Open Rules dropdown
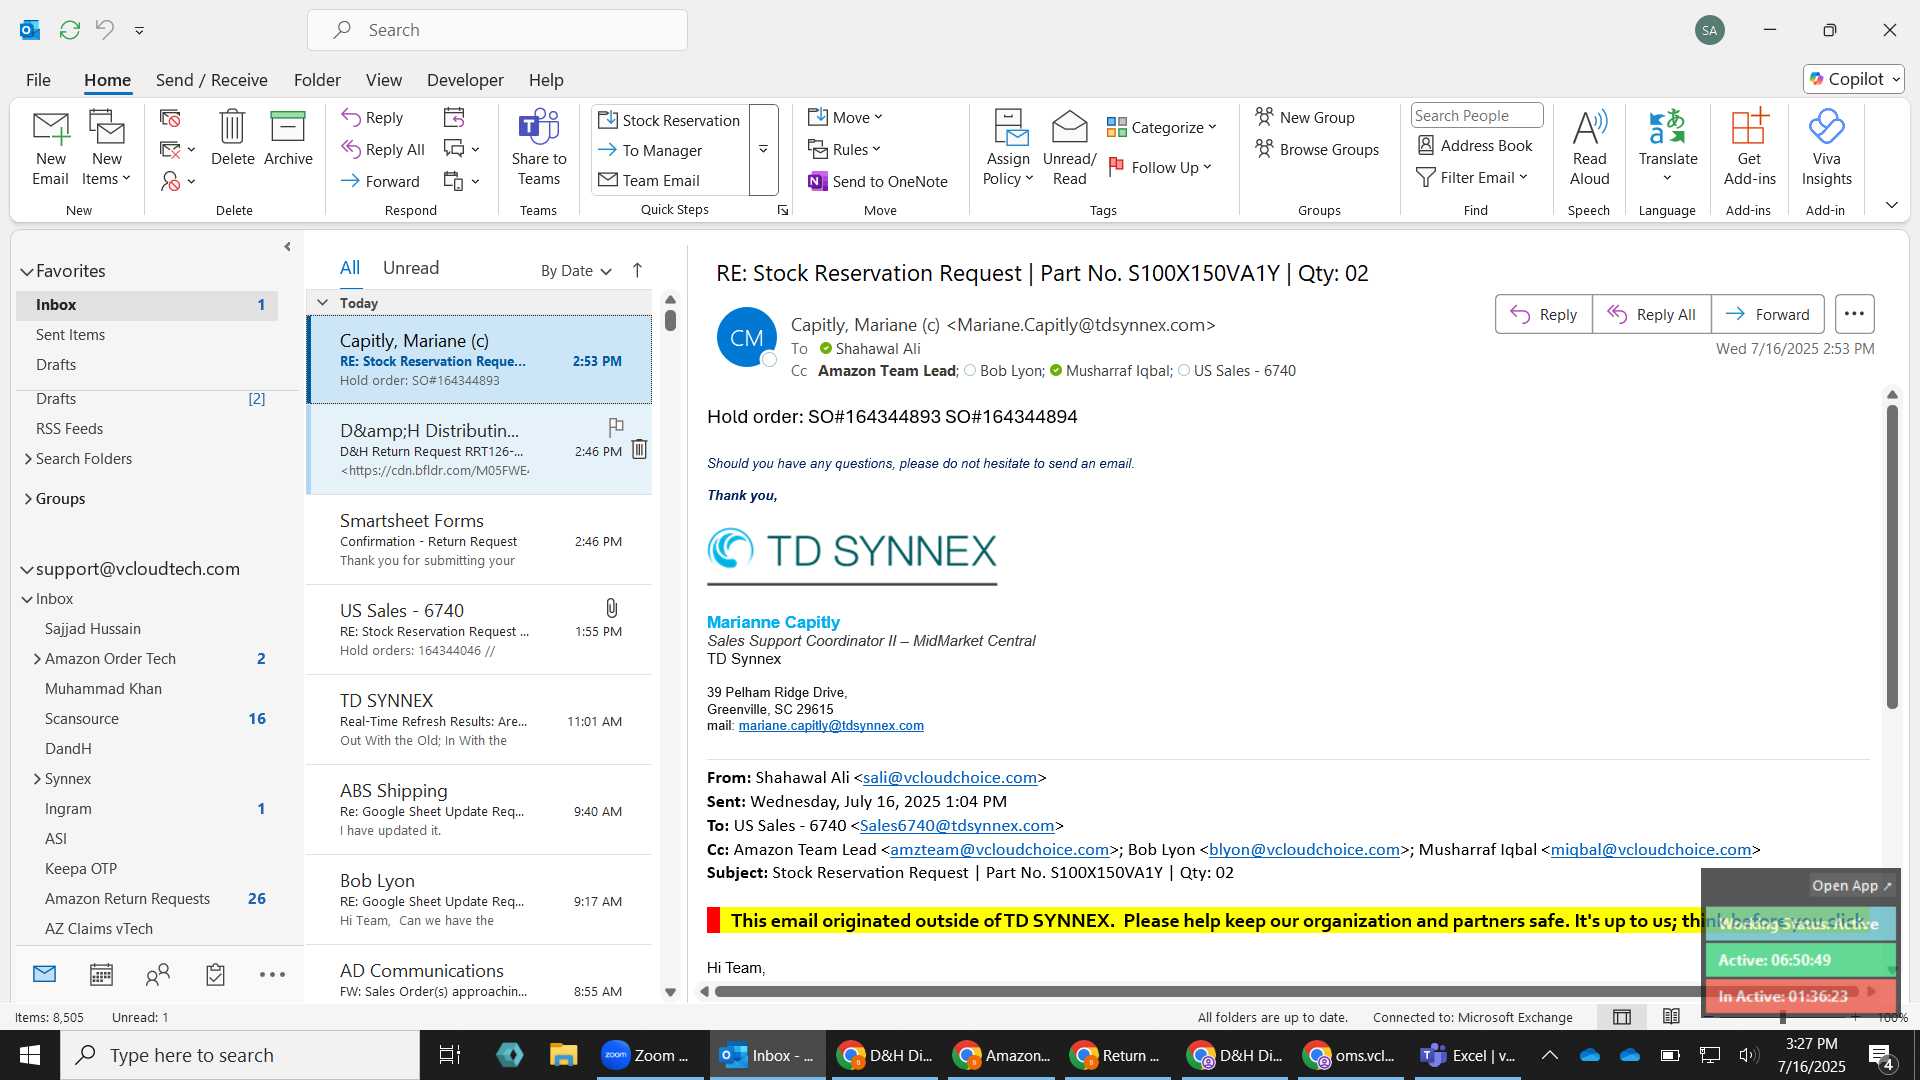Screen dimensions: 1920x1080 pos(845,150)
